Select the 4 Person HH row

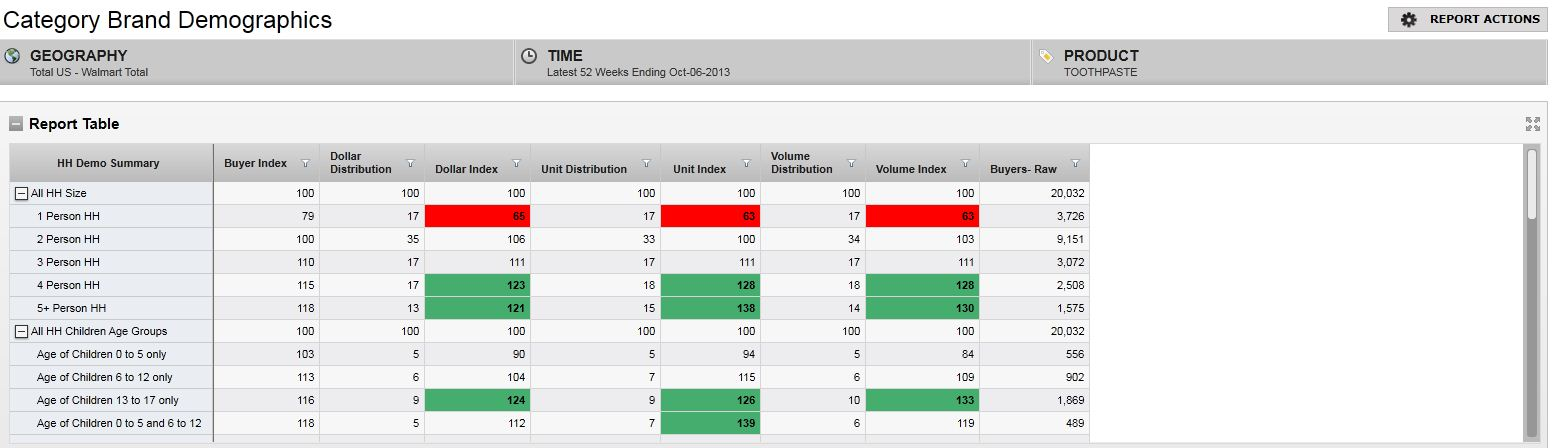pos(70,285)
